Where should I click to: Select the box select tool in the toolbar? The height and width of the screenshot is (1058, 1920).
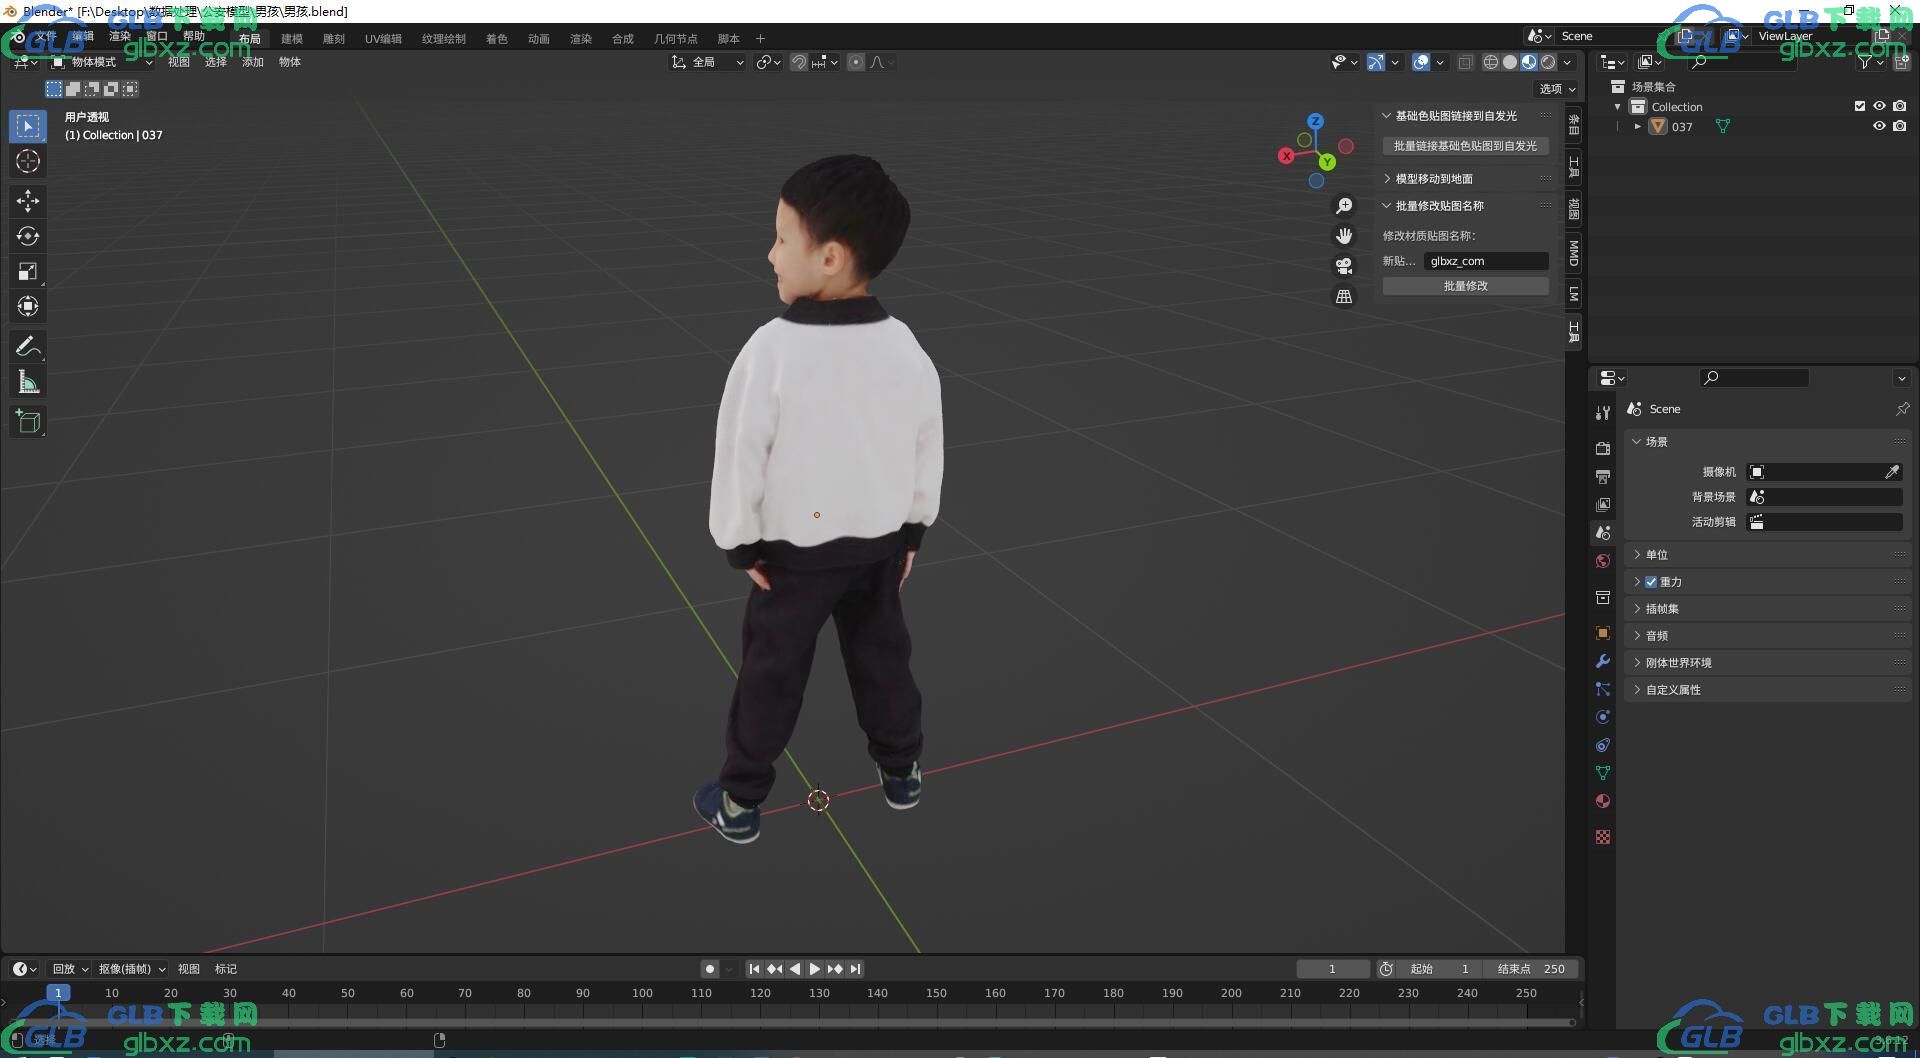point(28,126)
